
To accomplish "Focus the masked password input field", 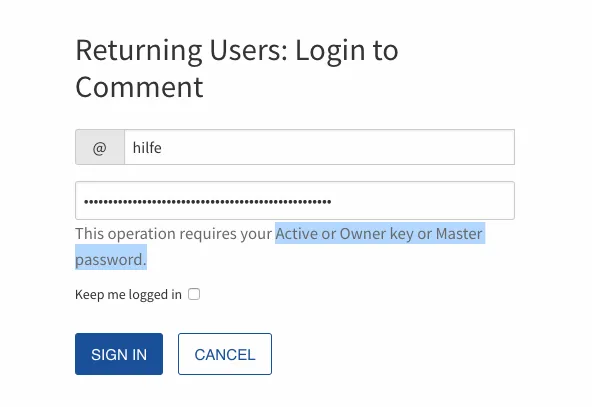I will [295, 200].
